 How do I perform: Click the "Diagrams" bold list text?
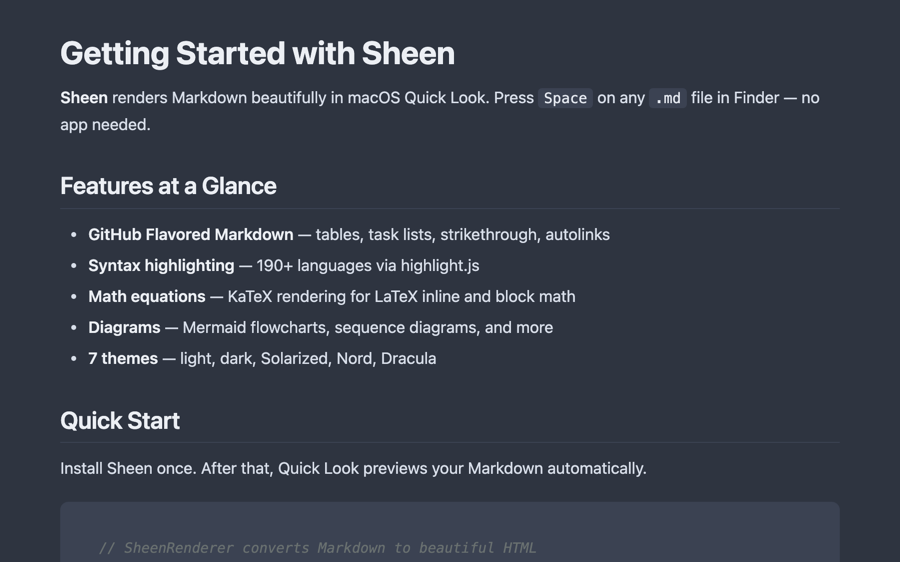click(x=124, y=328)
